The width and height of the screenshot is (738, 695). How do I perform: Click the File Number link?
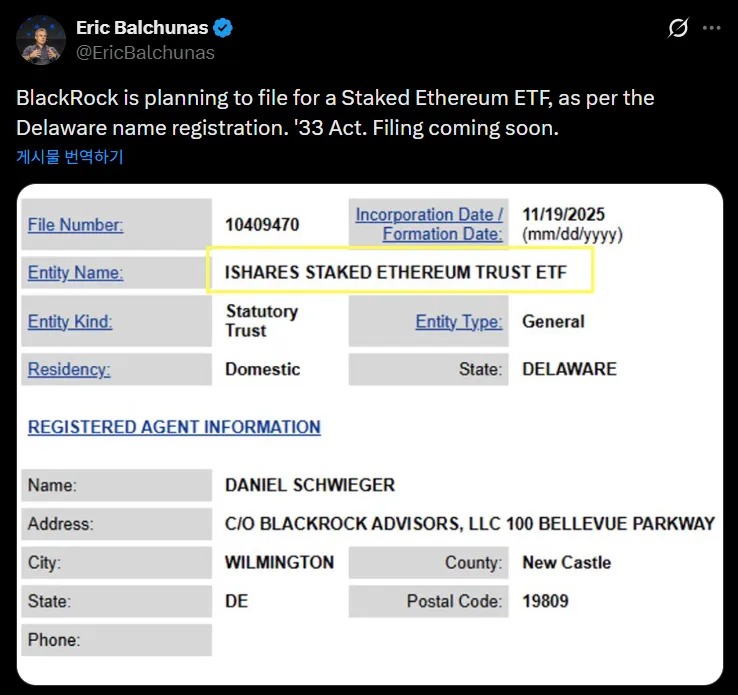(x=75, y=225)
